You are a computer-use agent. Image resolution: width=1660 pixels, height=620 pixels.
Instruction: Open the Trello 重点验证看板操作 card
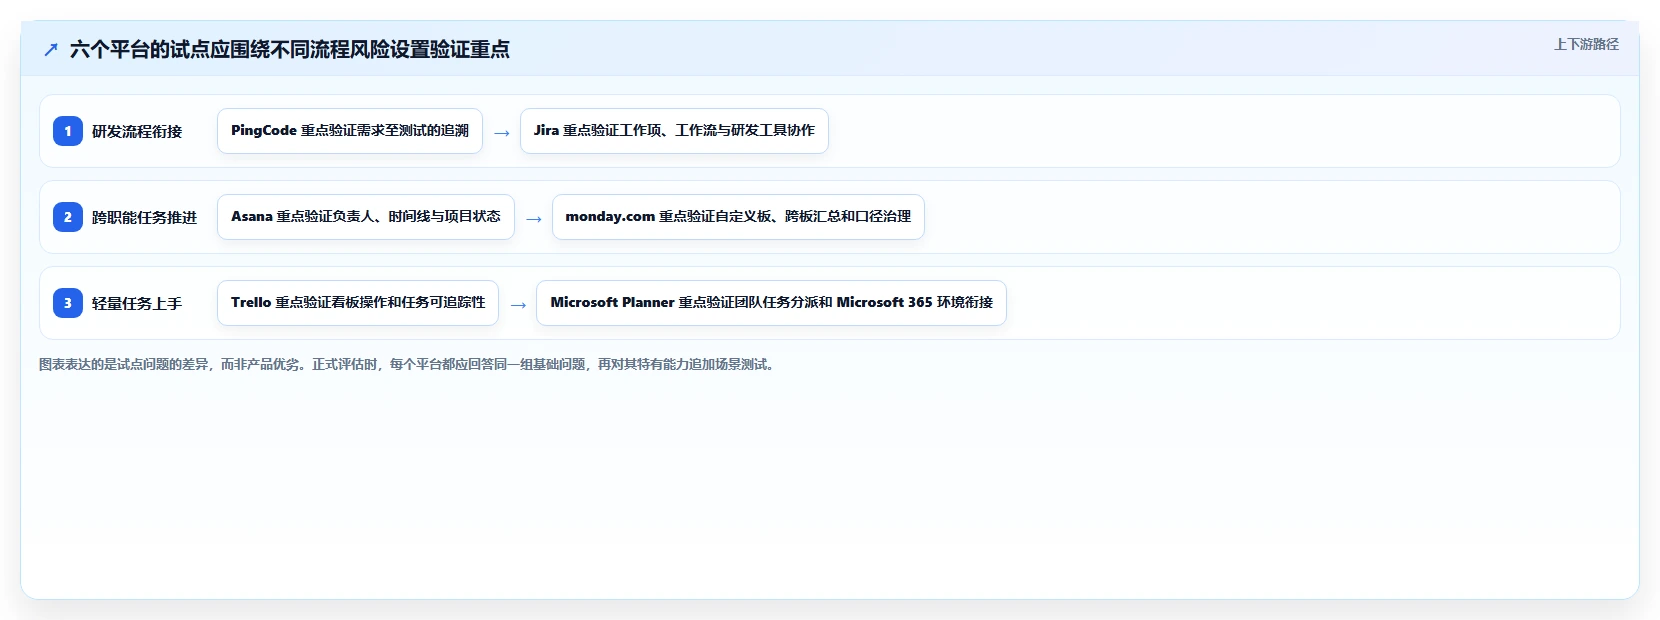(x=358, y=303)
